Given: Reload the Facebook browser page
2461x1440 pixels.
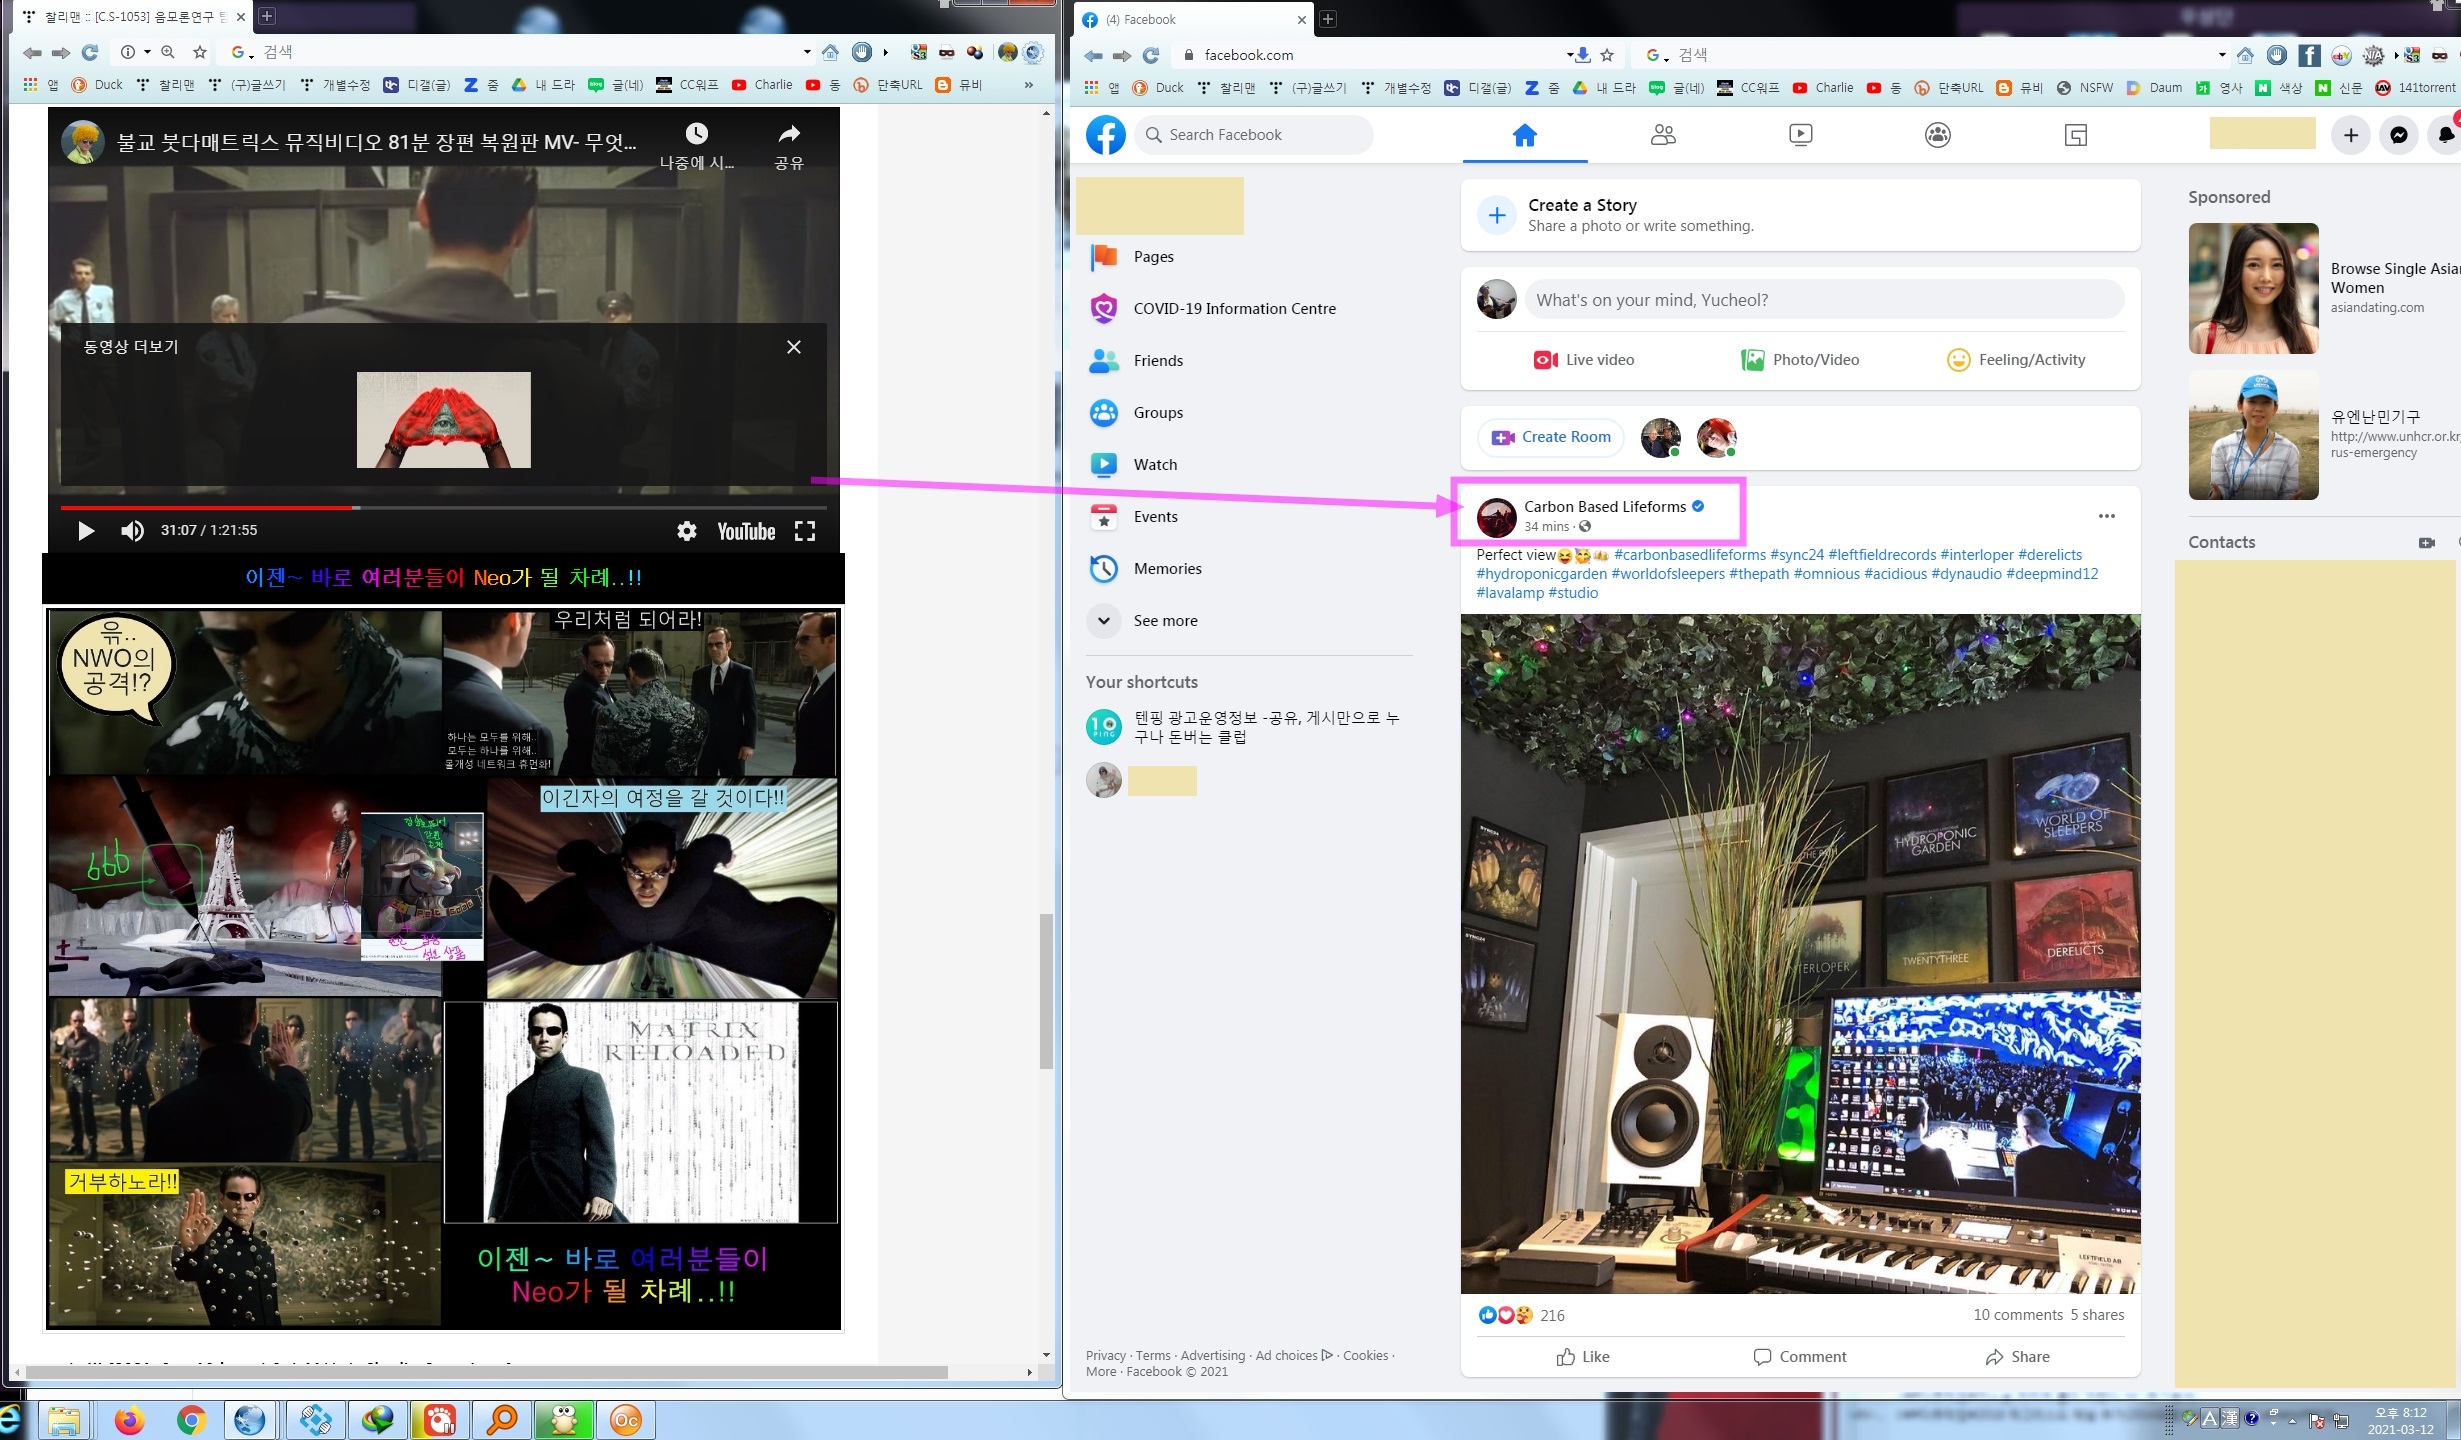Looking at the screenshot, I should point(1151,55).
